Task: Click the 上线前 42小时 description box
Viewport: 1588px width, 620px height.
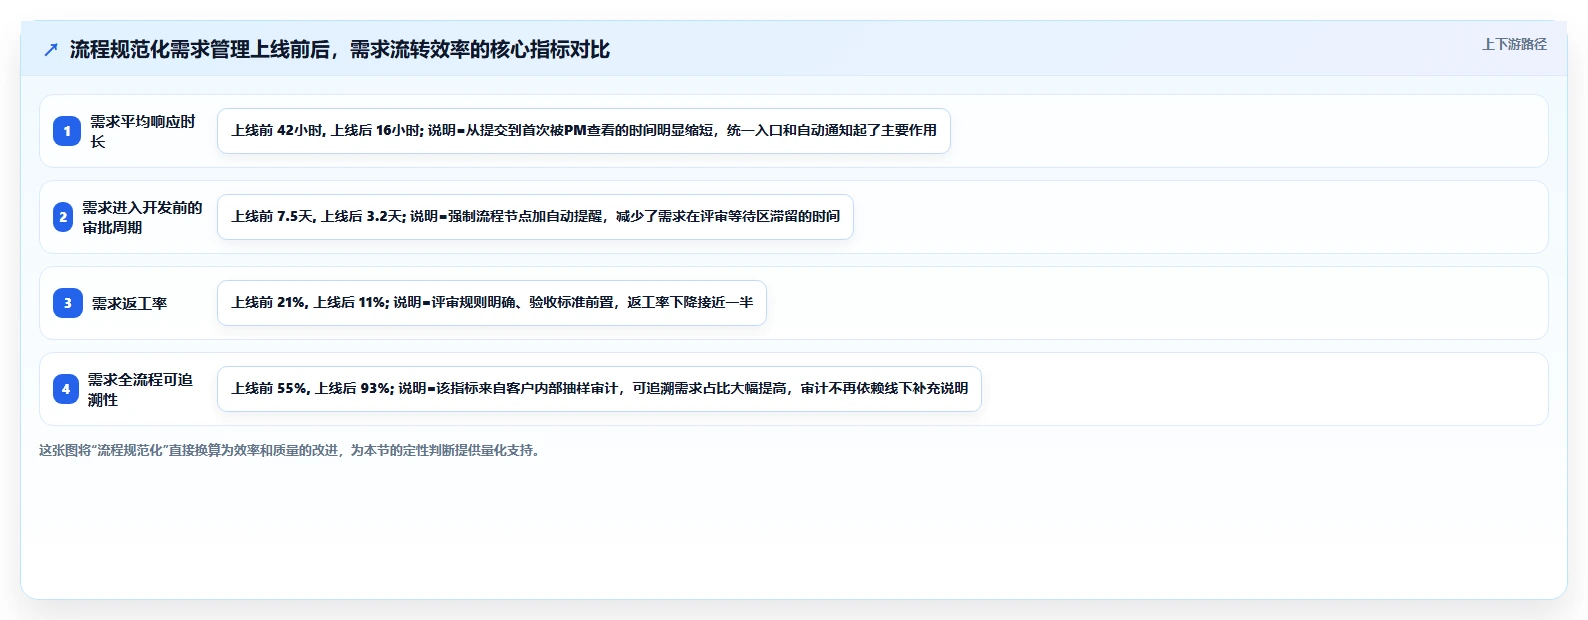Action: tap(584, 131)
